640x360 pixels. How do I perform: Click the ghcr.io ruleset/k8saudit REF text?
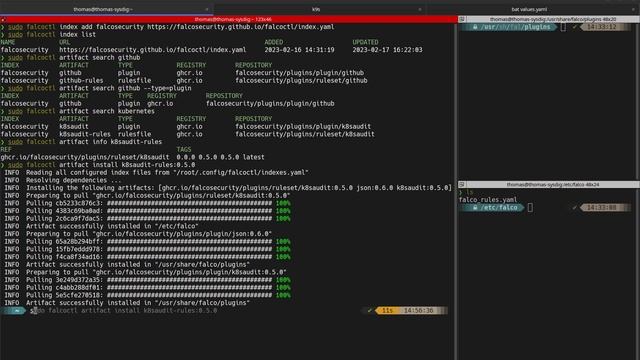(x=85, y=157)
